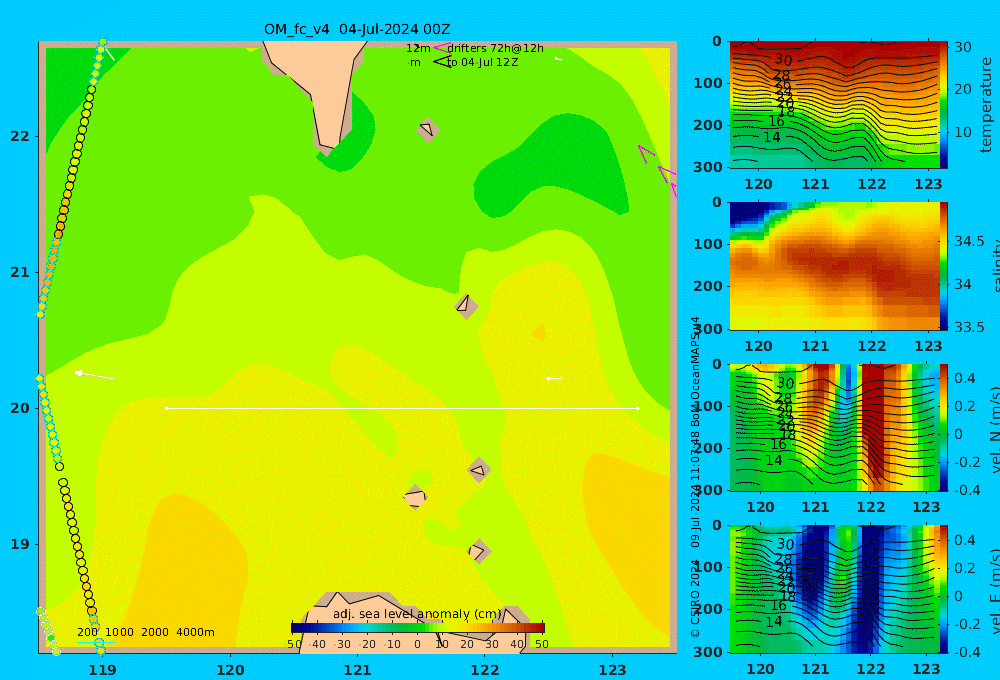This screenshot has width=1000, height=680.
Task: Select the magenta drifter arrow legend symbol
Action: [441, 48]
